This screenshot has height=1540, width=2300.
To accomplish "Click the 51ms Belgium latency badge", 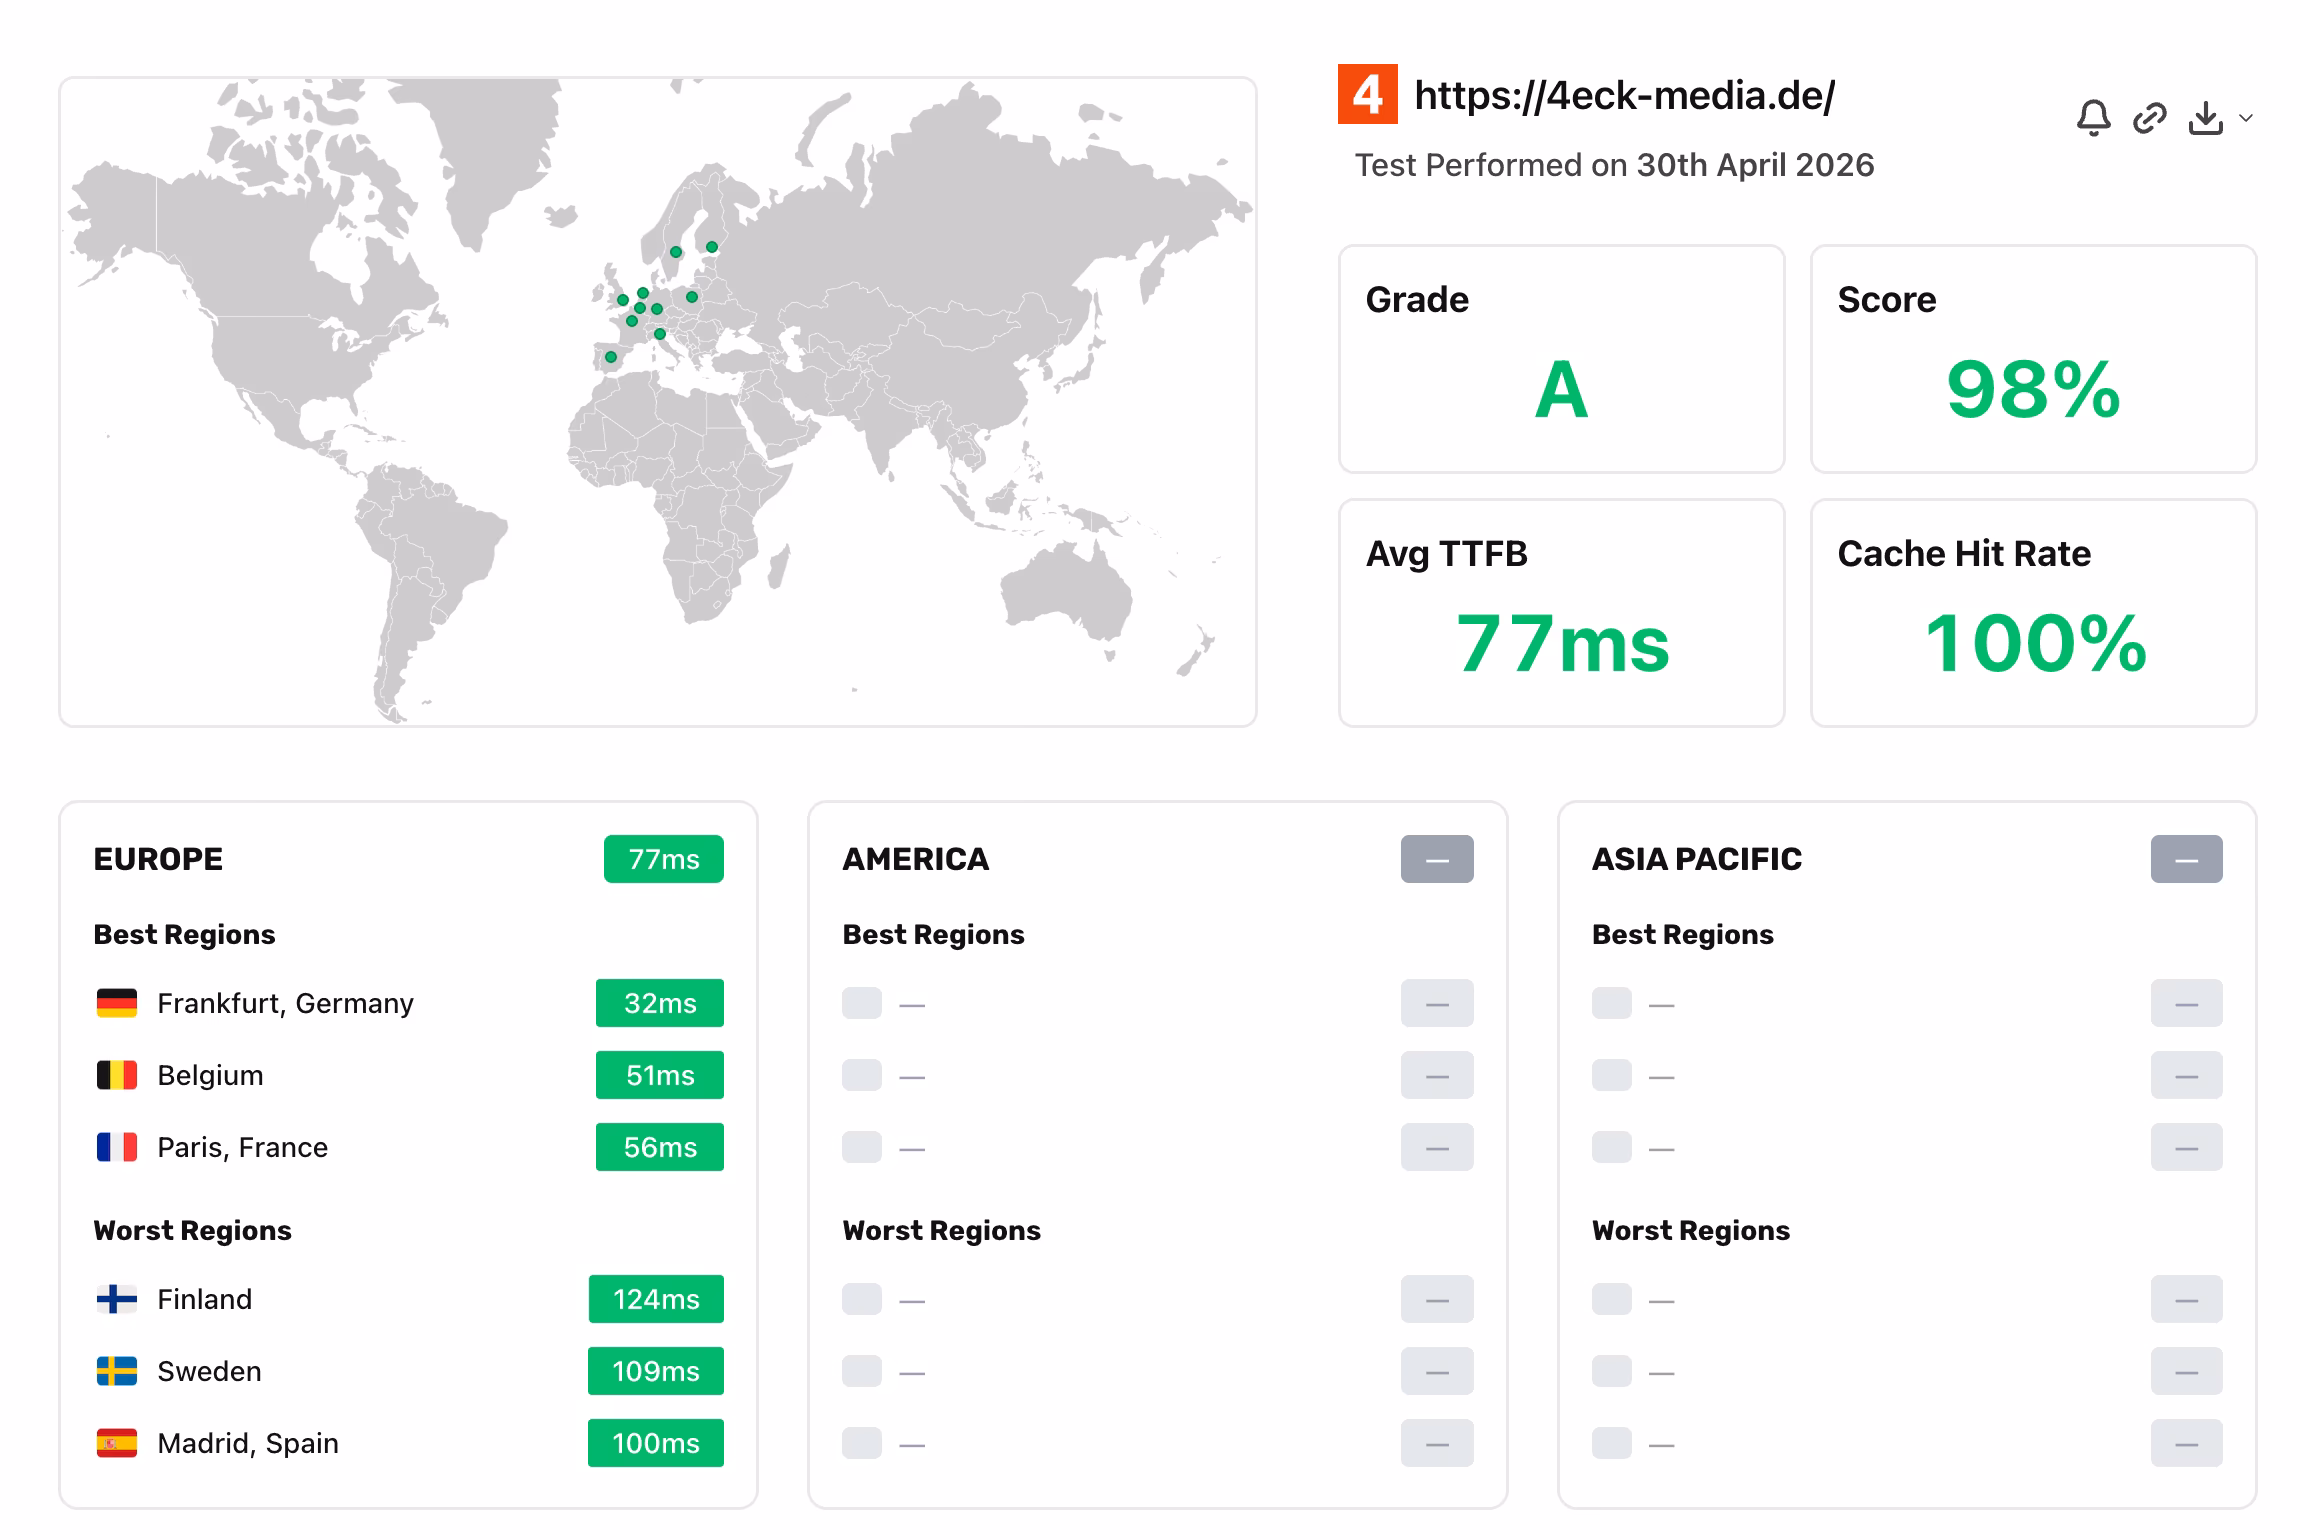I will 660,1075.
